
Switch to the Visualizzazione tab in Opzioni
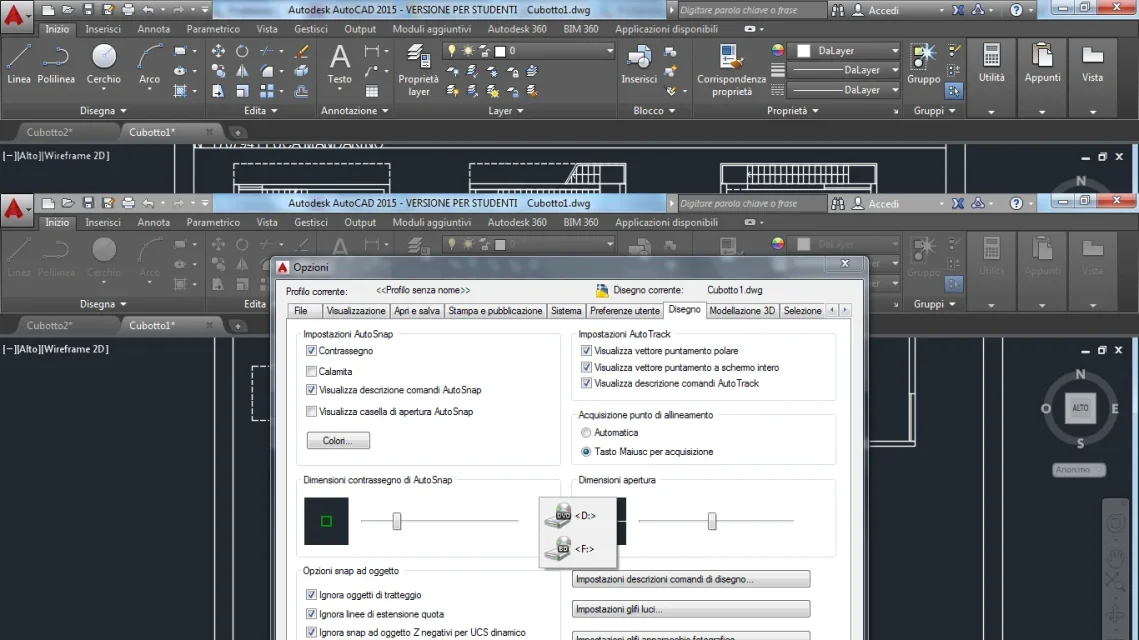(x=356, y=311)
